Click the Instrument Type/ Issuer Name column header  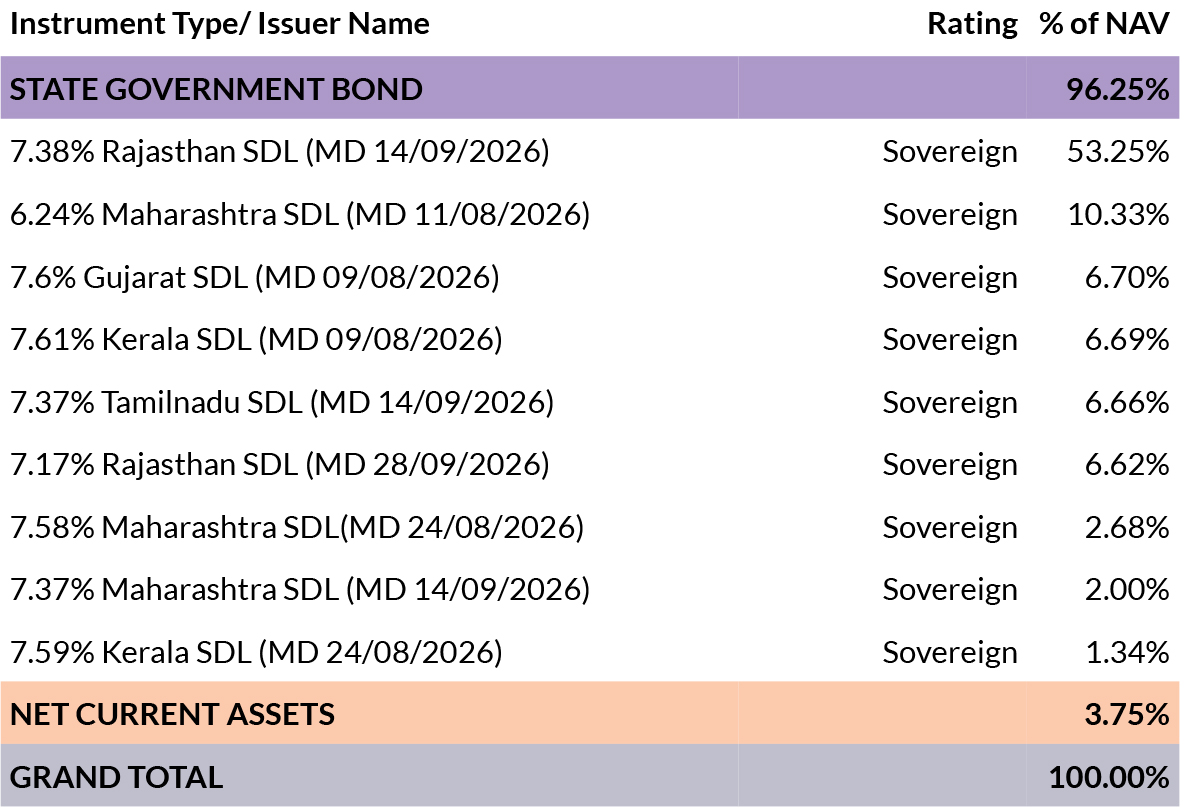pos(219,24)
